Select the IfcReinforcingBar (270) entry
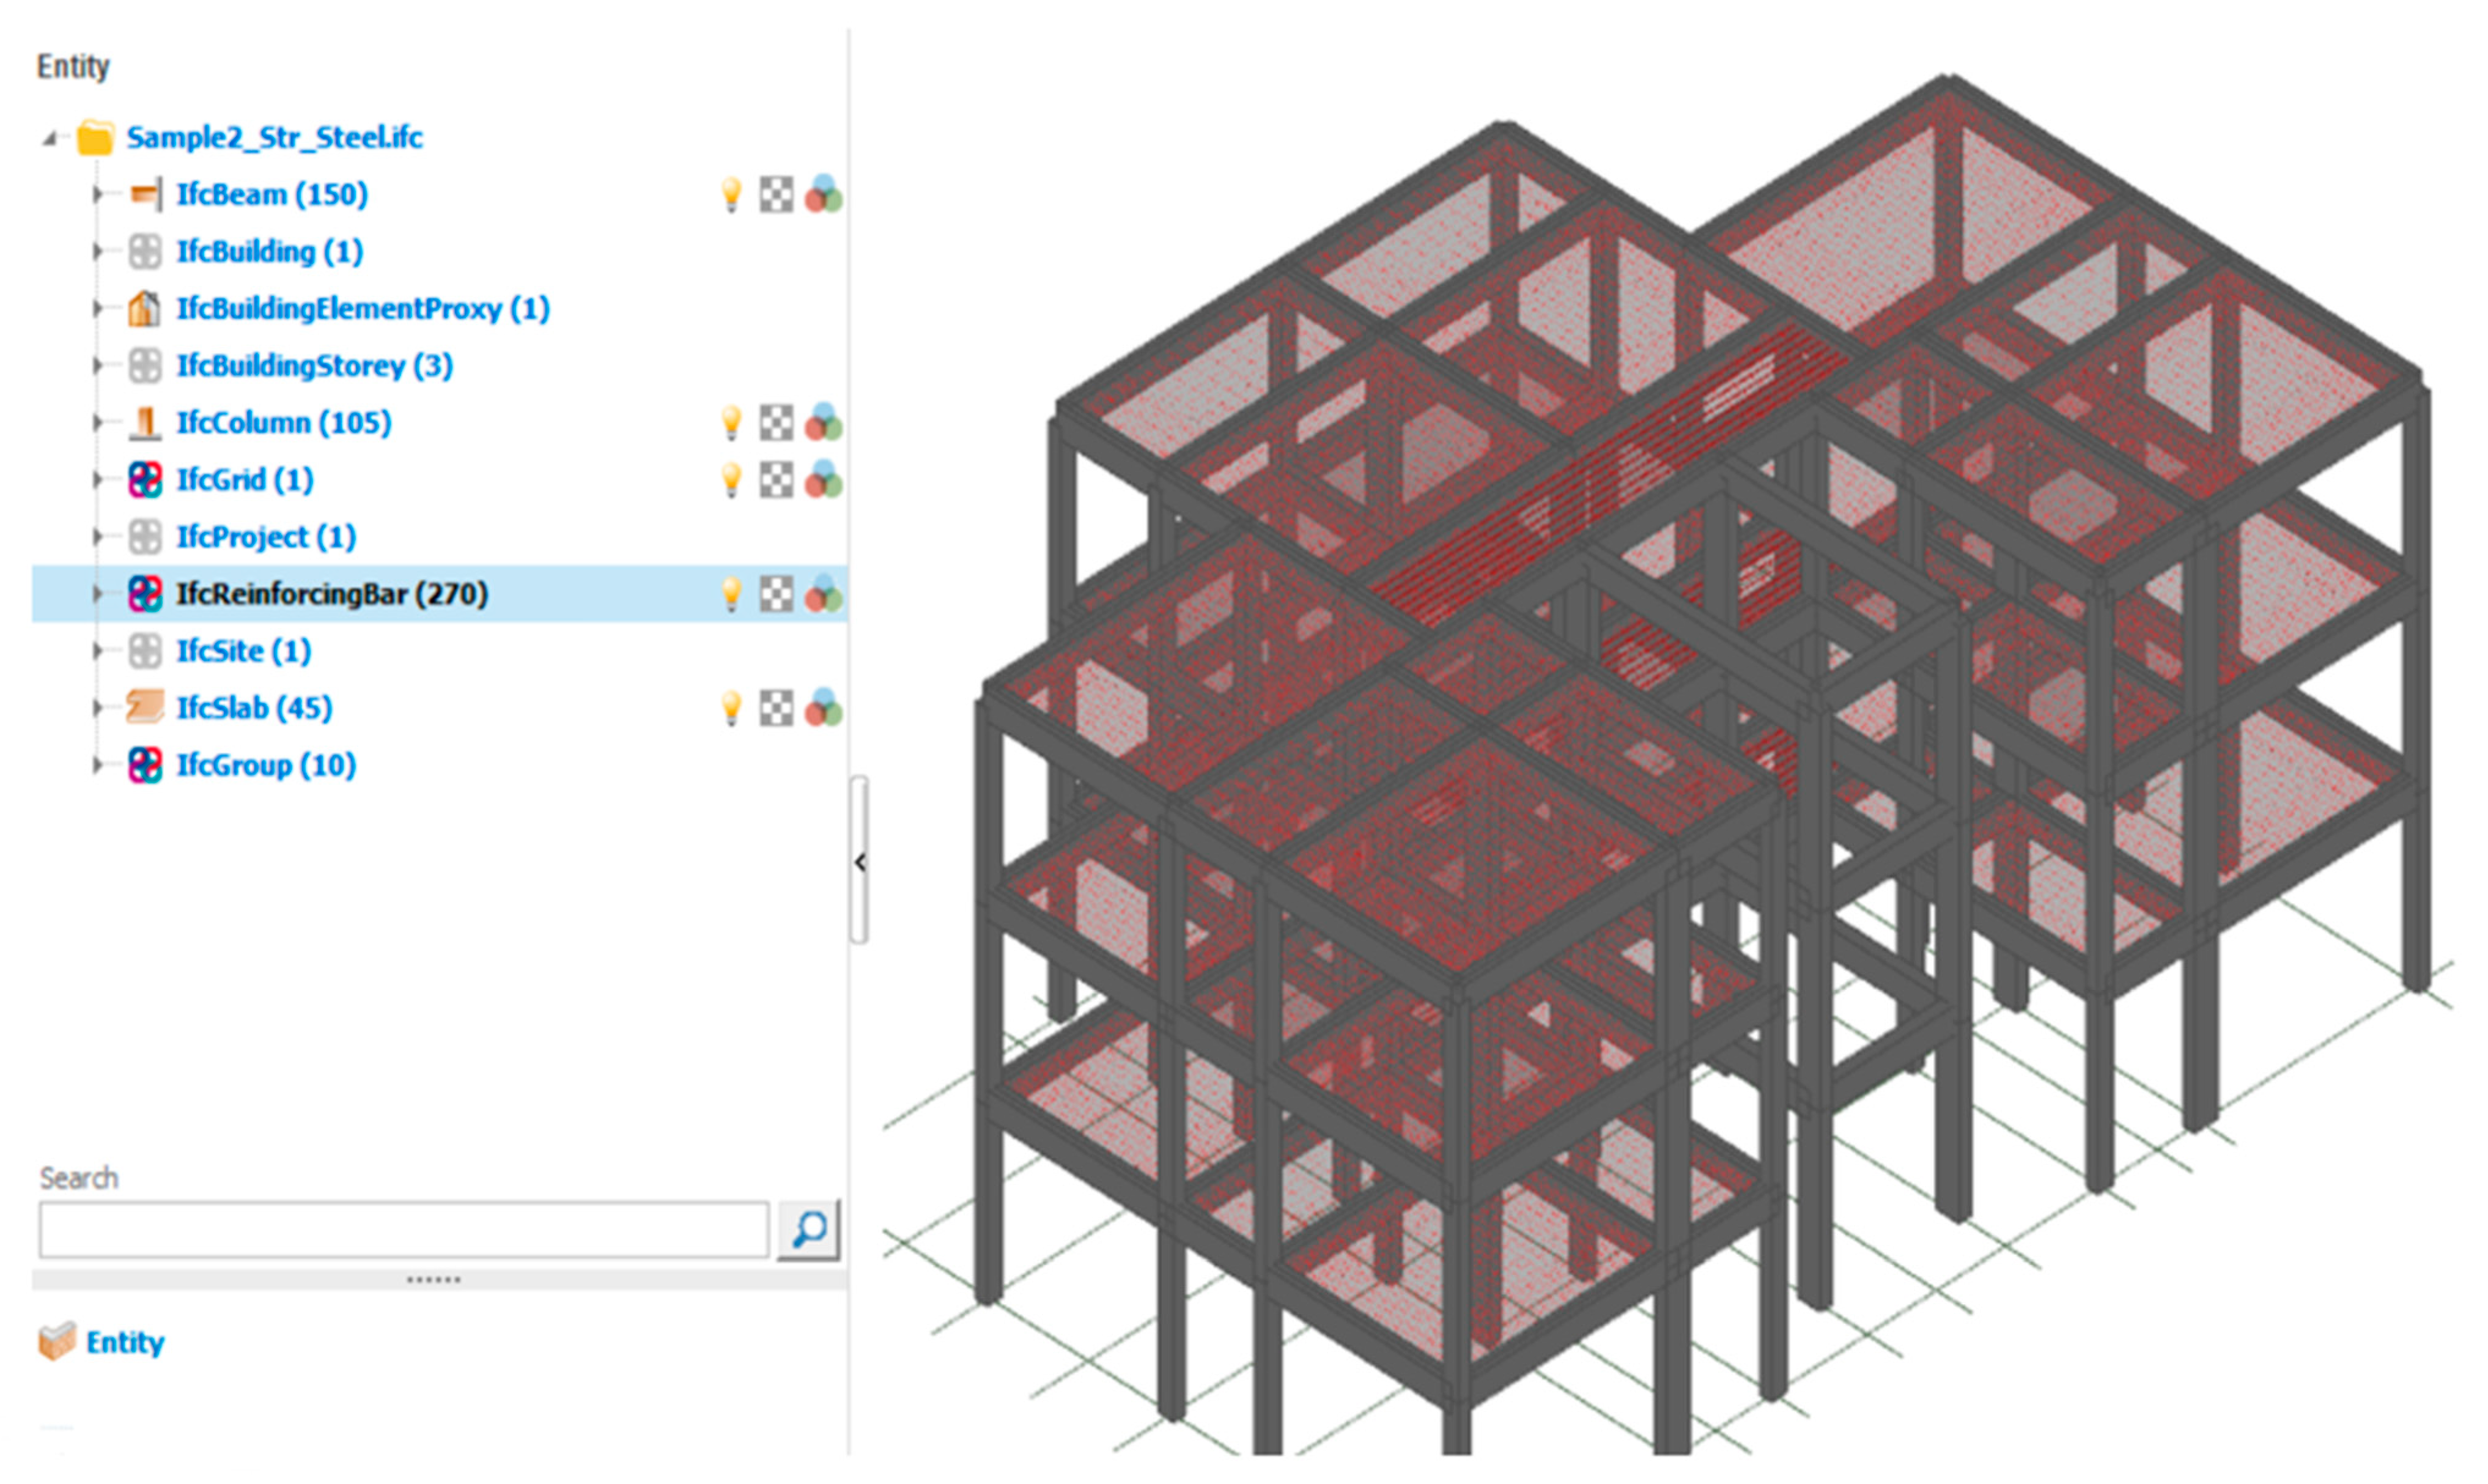The image size is (2488, 1484). 332,594
